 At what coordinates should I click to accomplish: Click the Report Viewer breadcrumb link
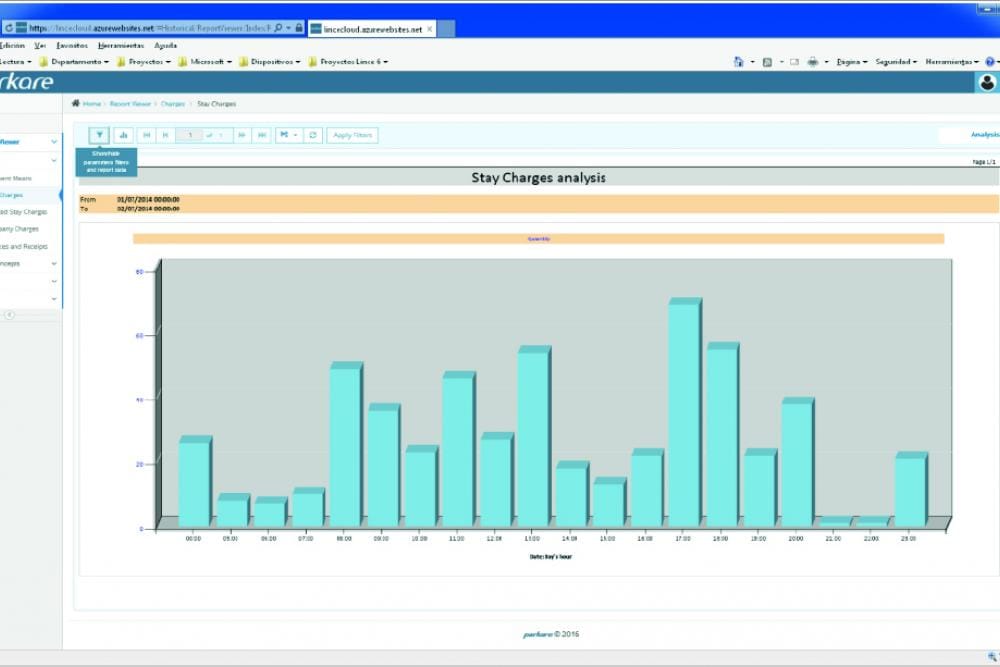point(130,103)
